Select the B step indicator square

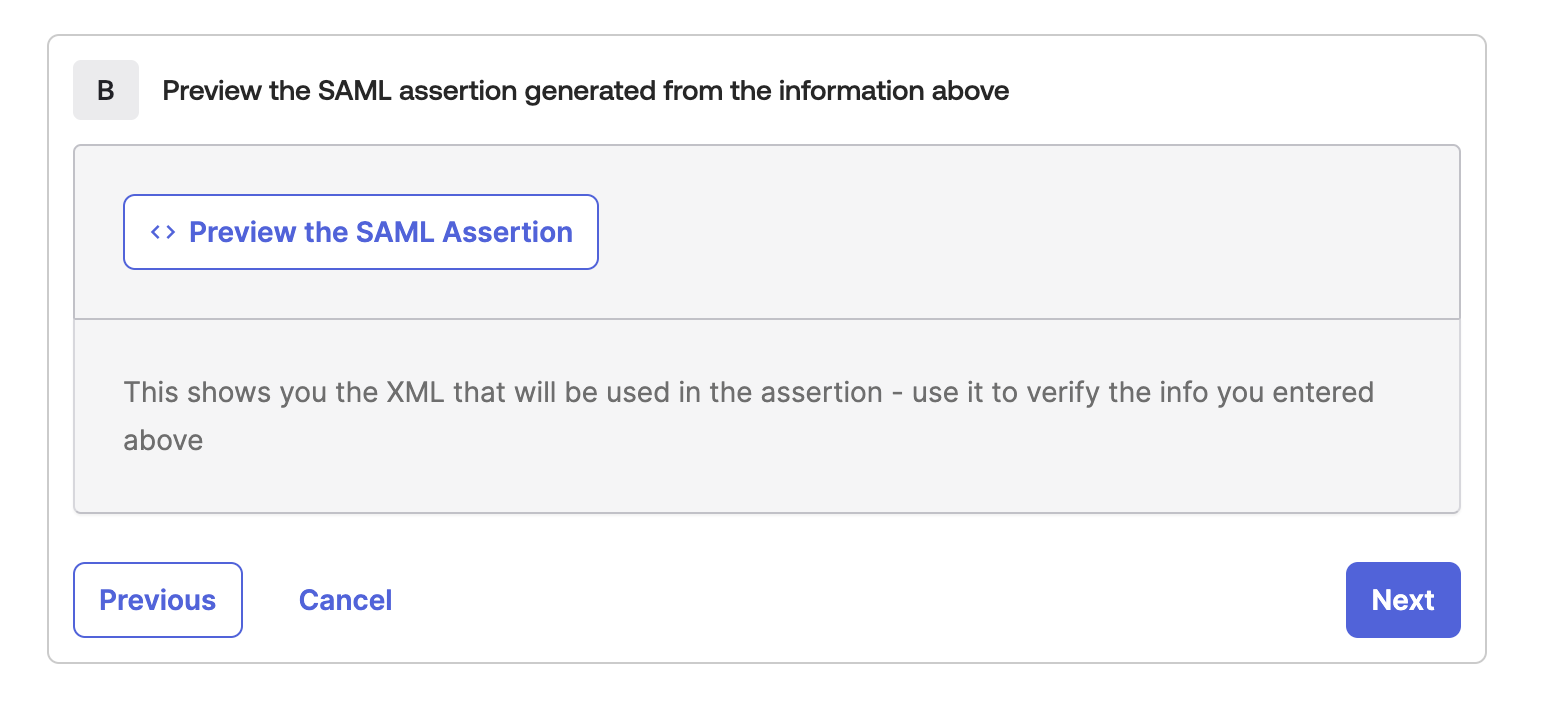[106, 90]
